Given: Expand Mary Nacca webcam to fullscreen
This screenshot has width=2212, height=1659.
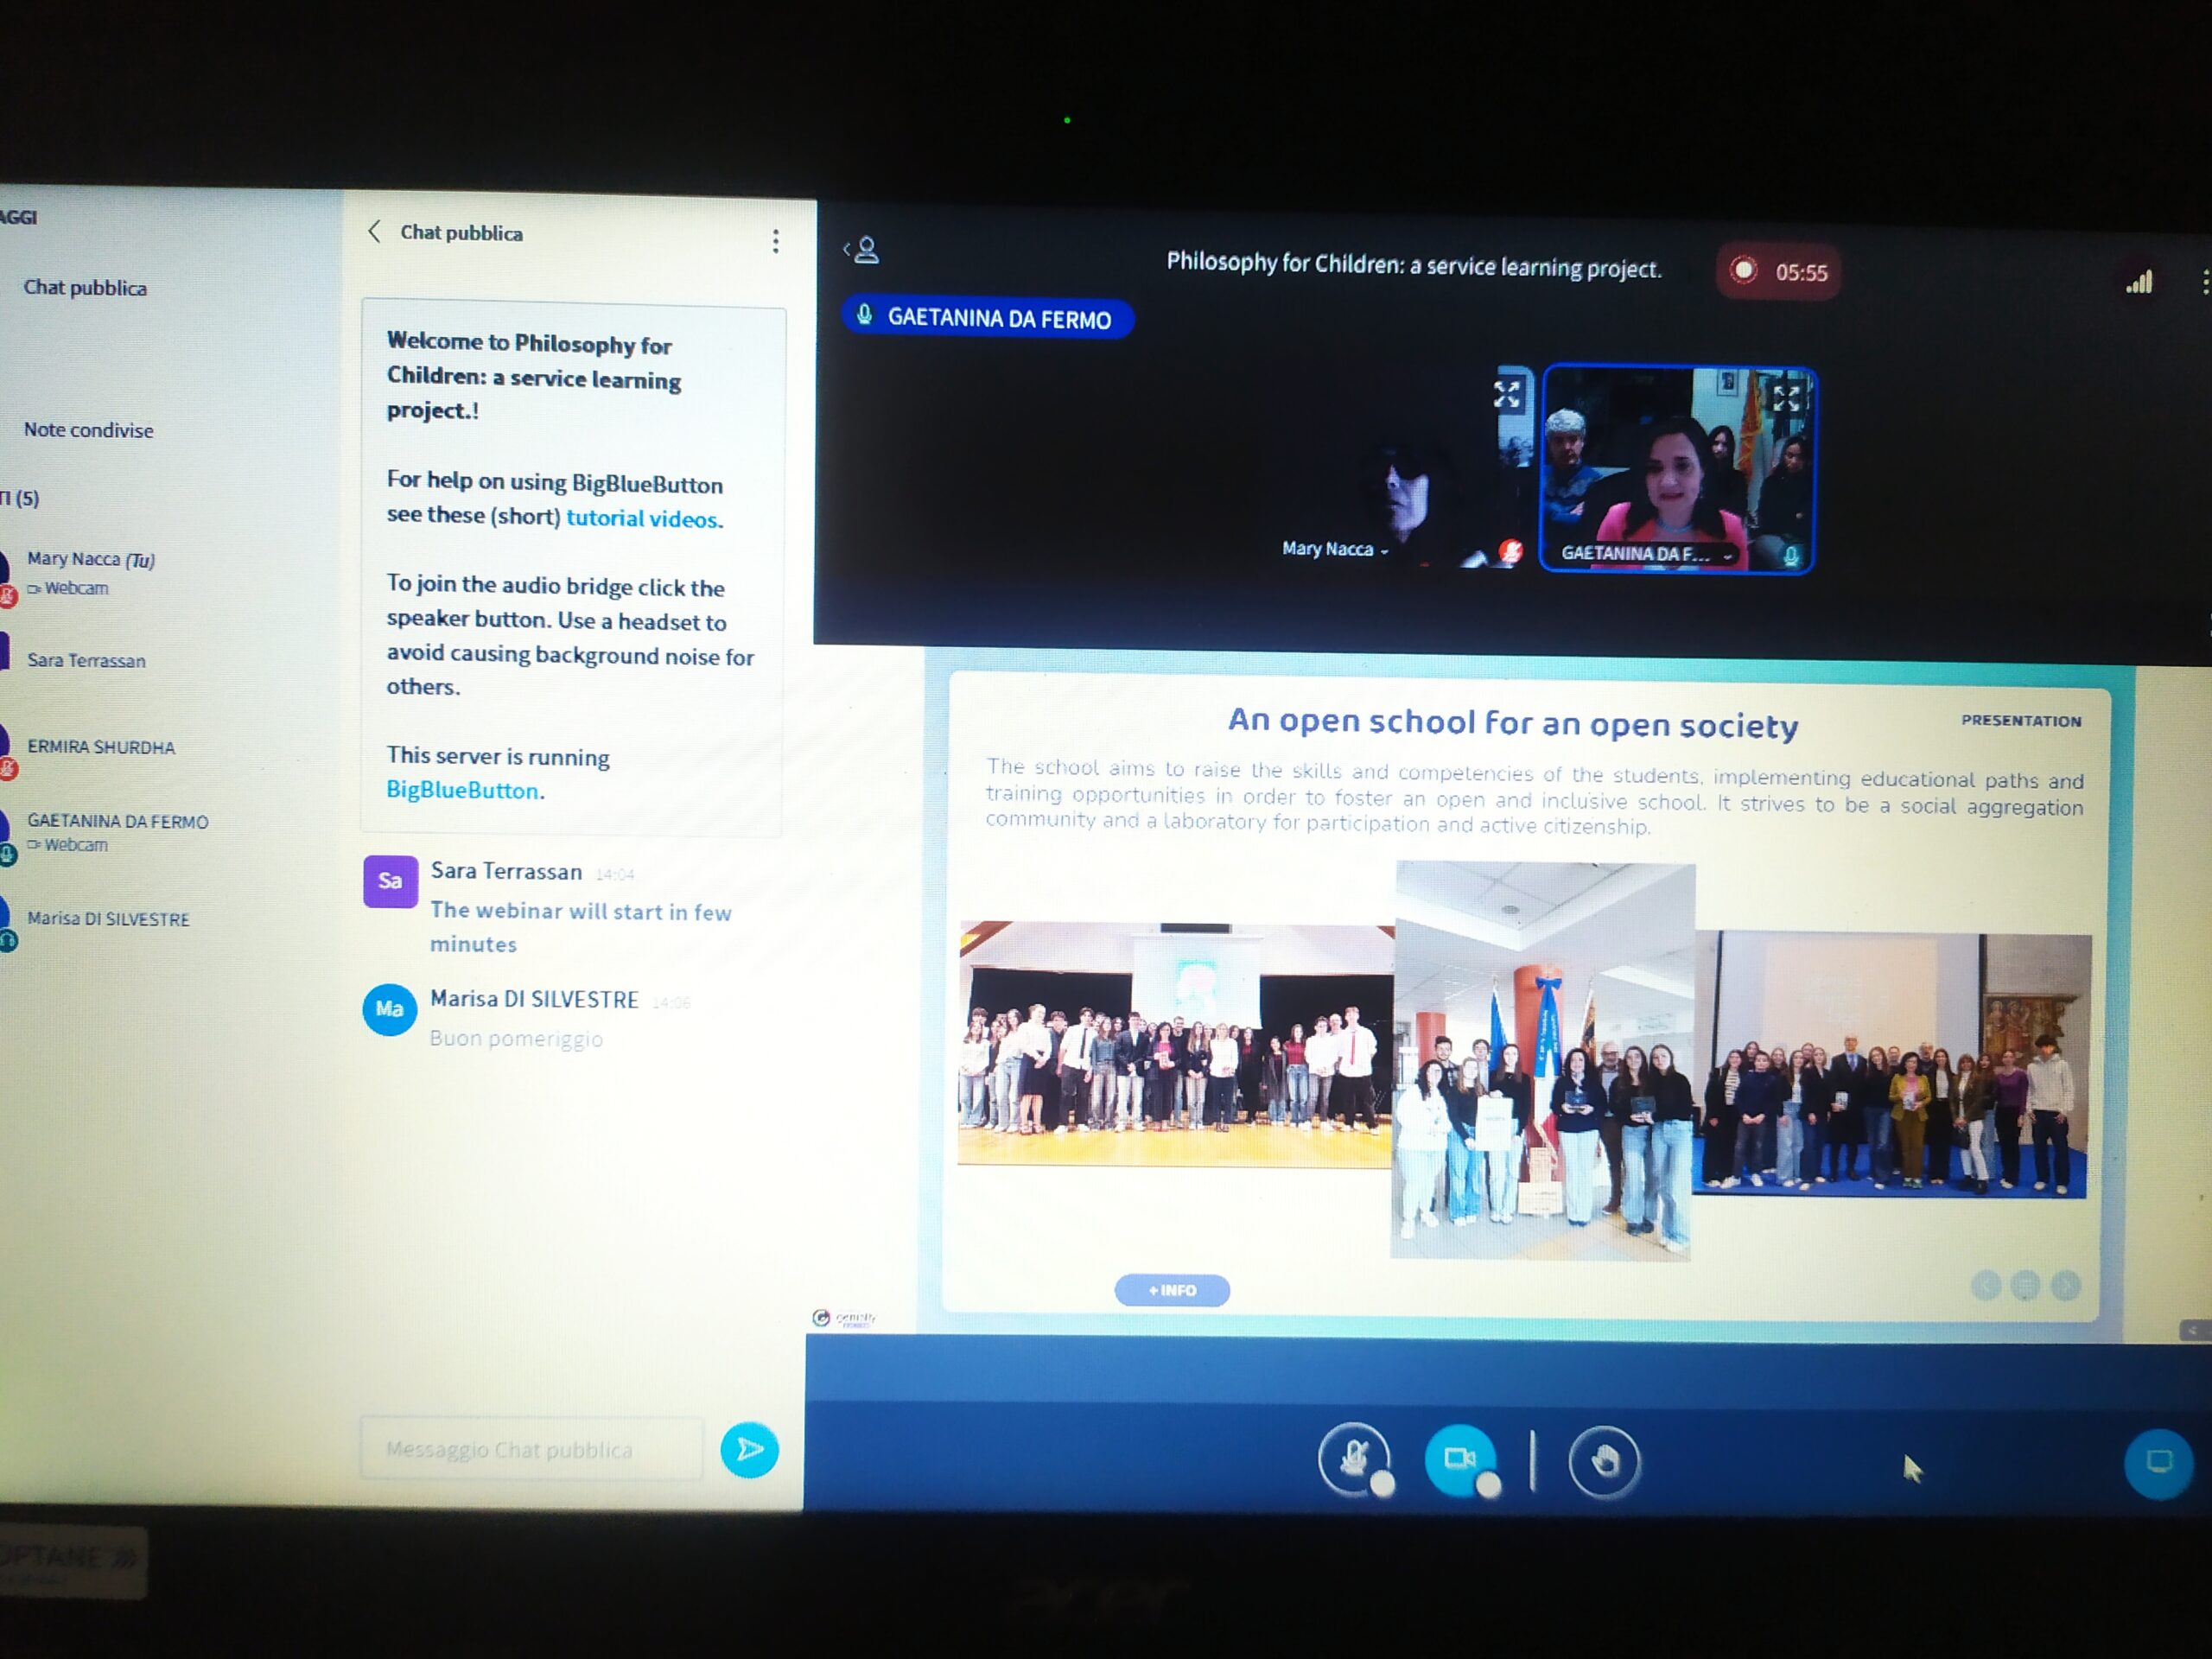Looking at the screenshot, I should click(1507, 394).
